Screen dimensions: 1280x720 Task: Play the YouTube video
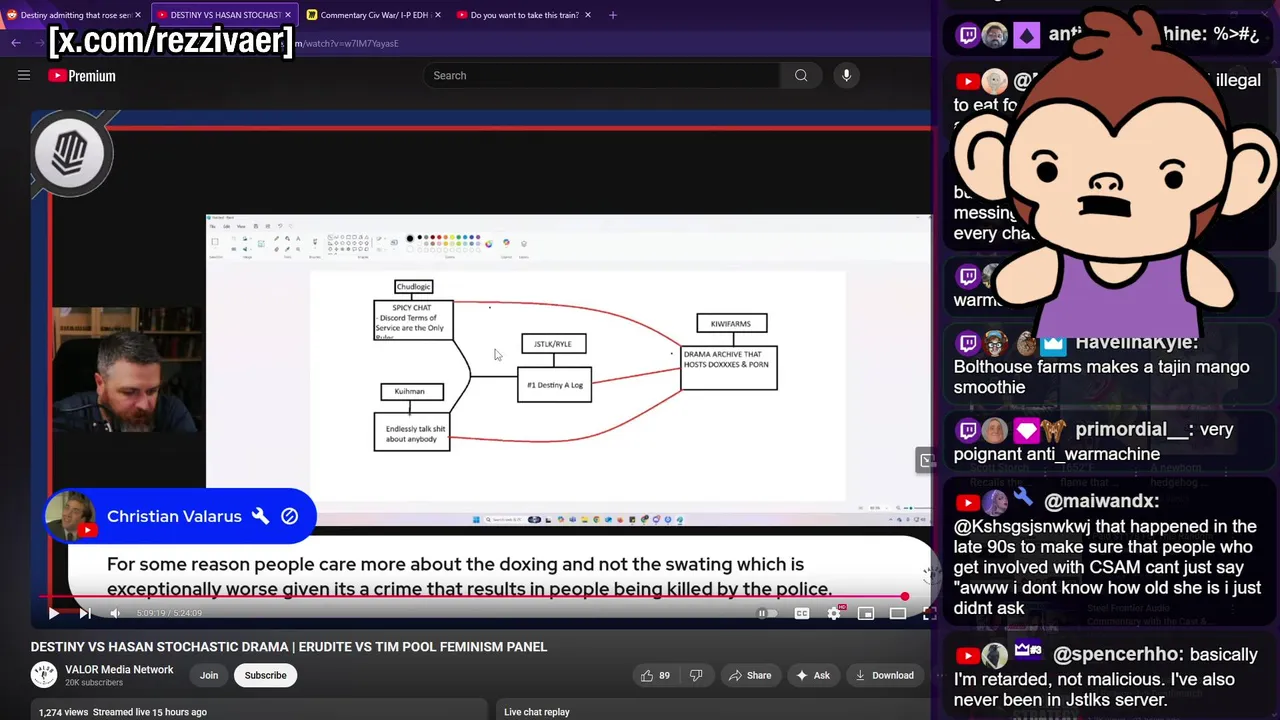(x=53, y=613)
